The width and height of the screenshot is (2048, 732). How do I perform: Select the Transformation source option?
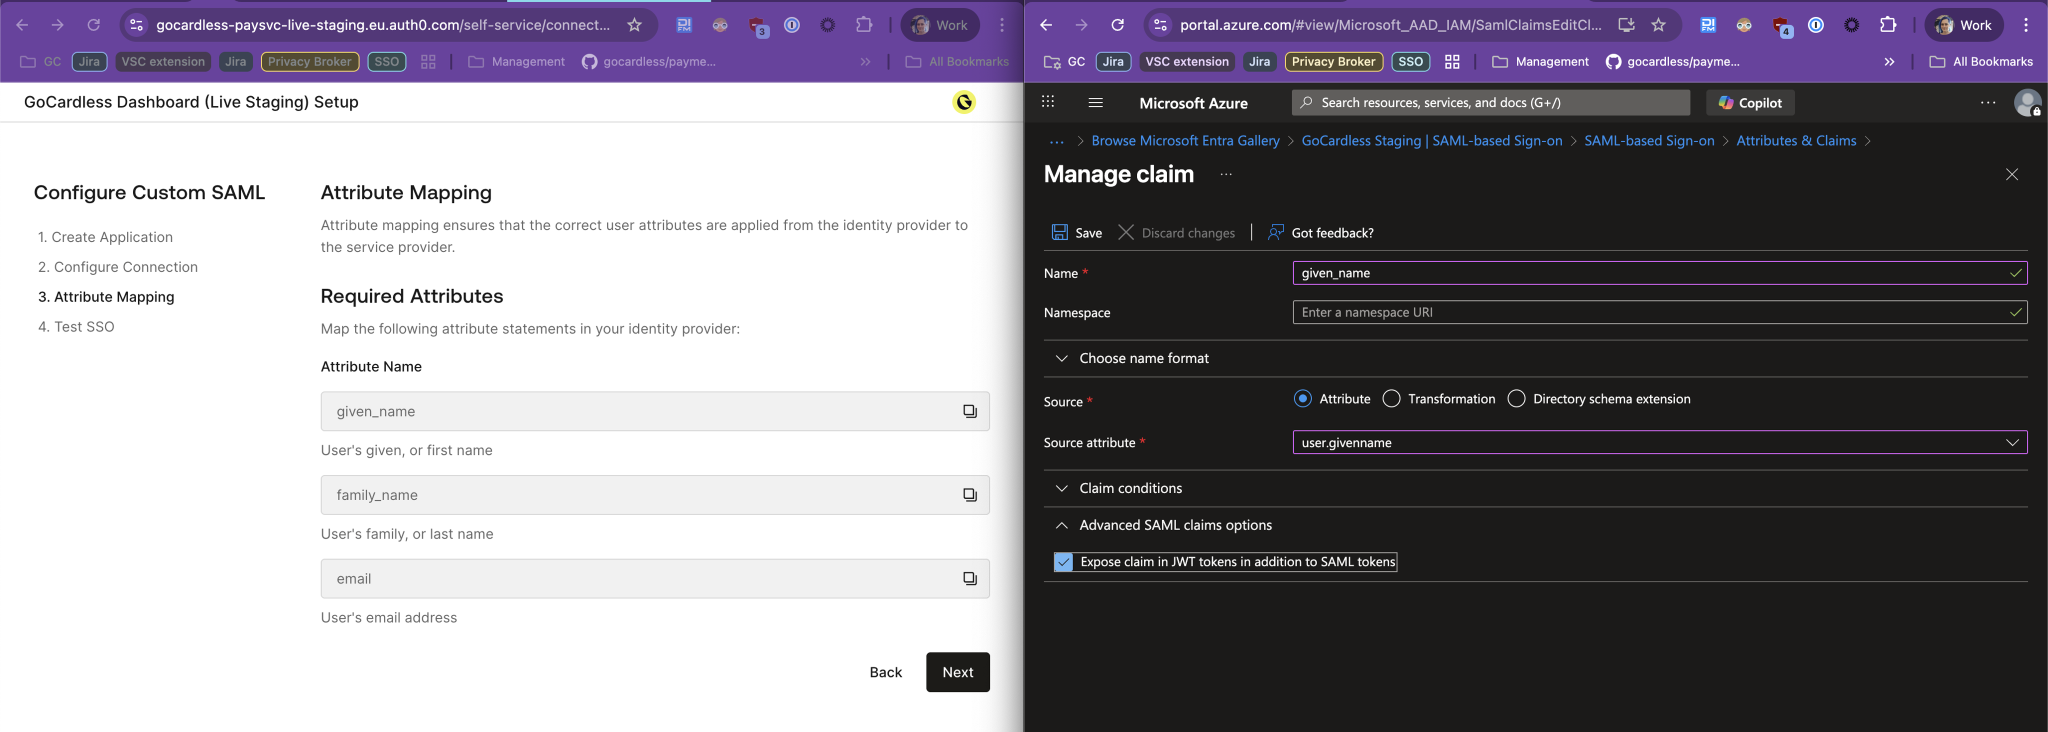coord(1391,399)
